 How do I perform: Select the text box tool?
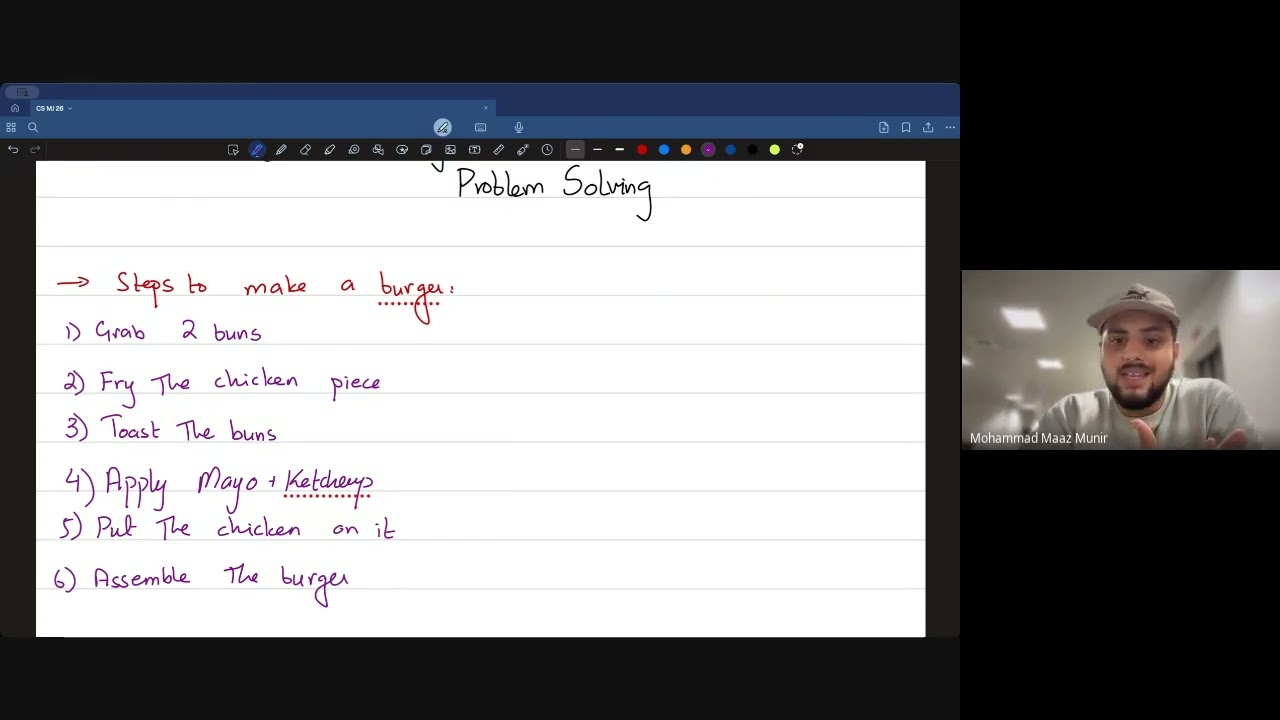pyautogui.click(x=474, y=149)
